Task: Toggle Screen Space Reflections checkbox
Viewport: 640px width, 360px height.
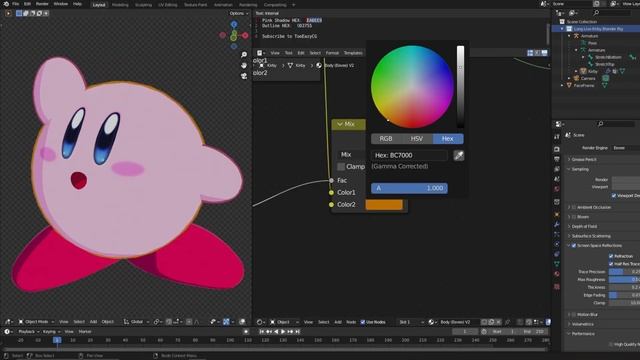Action: [x=574, y=246]
